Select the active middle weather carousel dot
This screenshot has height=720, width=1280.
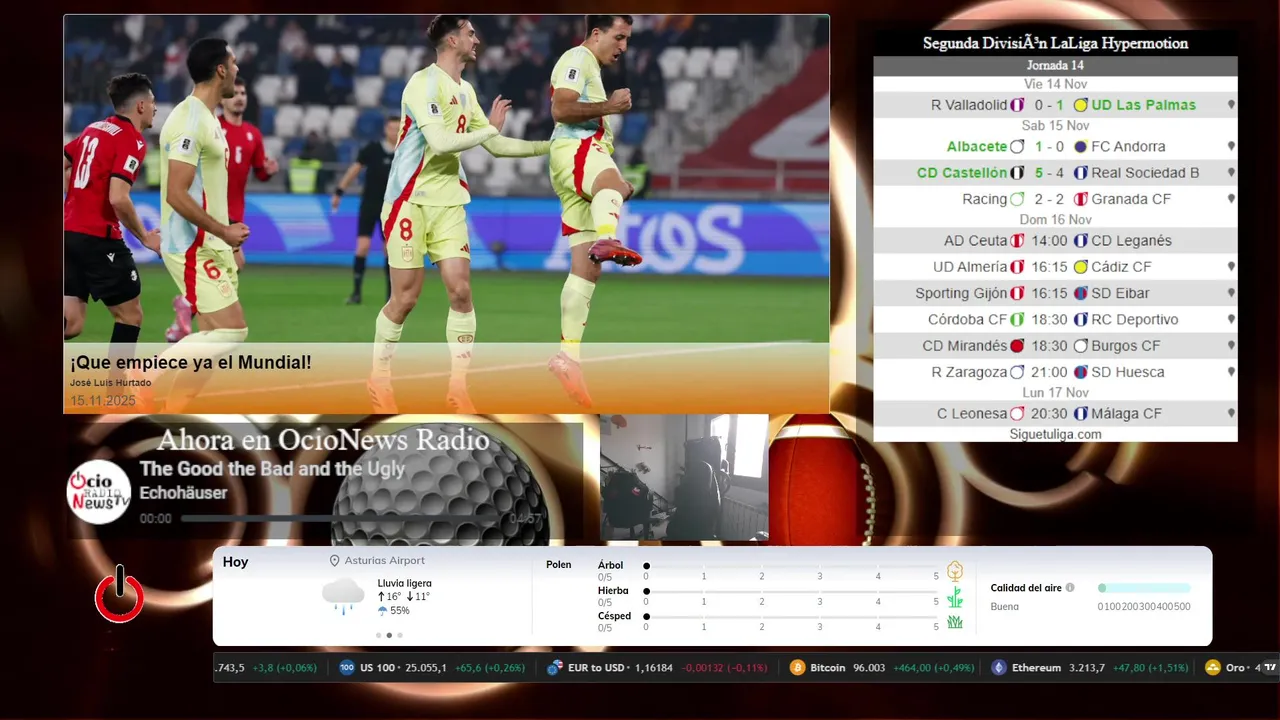pyautogui.click(x=389, y=635)
